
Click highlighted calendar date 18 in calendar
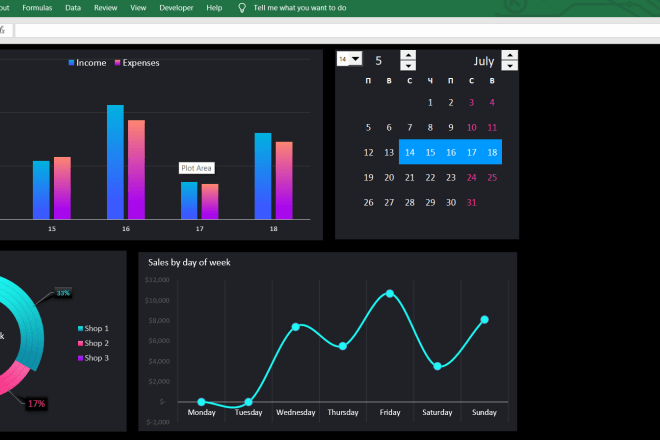click(x=492, y=152)
